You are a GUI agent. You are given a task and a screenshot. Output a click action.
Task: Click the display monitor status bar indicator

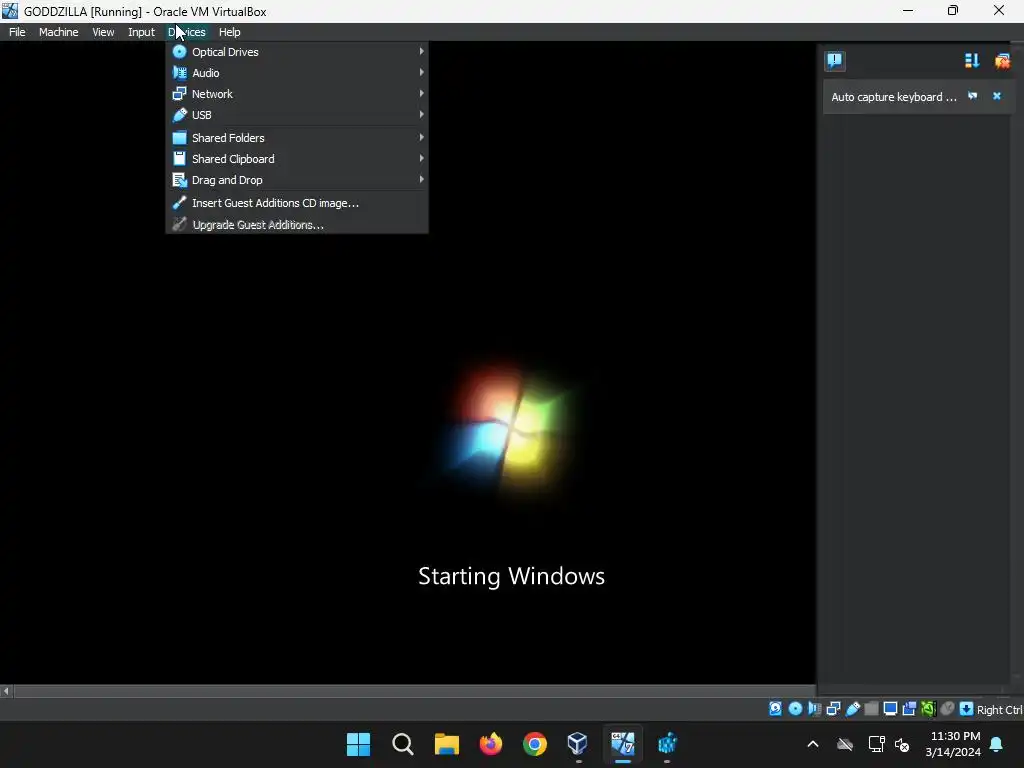click(x=890, y=709)
